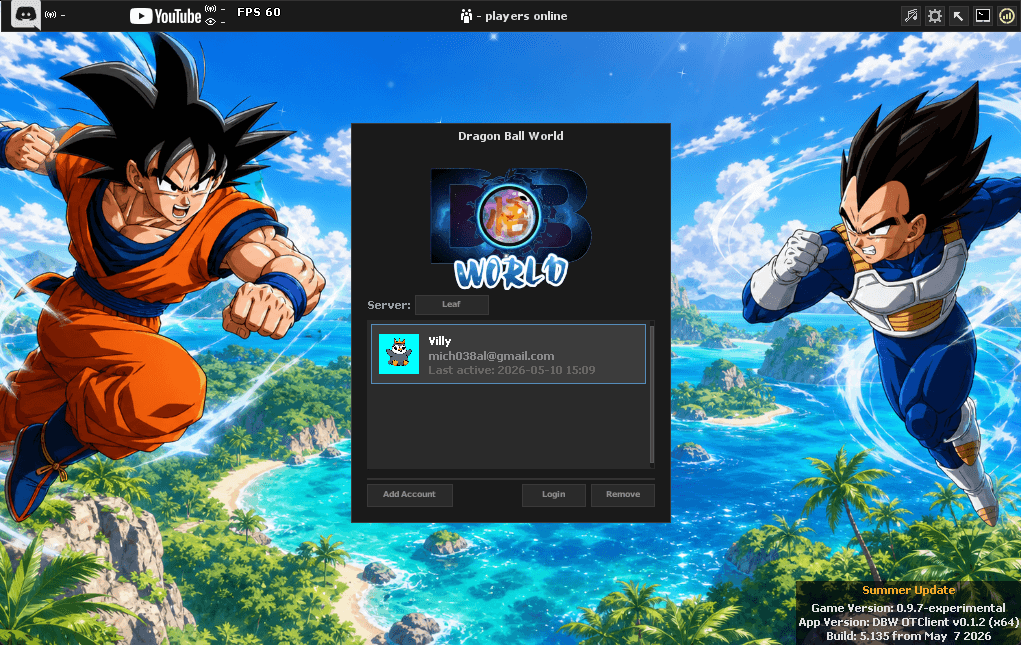Open the Leaf server dropdown
1021x645 pixels.
452,305
